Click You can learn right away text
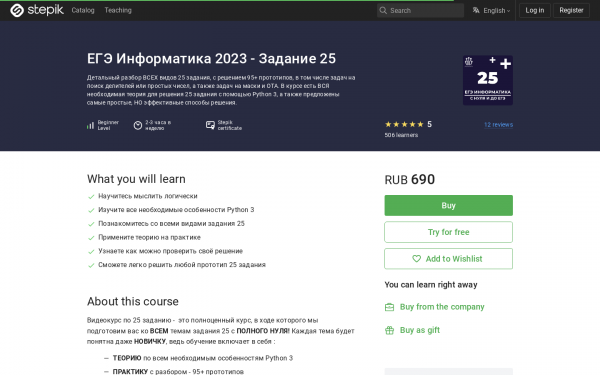The height and width of the screenshot is (375, 600). 431,285
